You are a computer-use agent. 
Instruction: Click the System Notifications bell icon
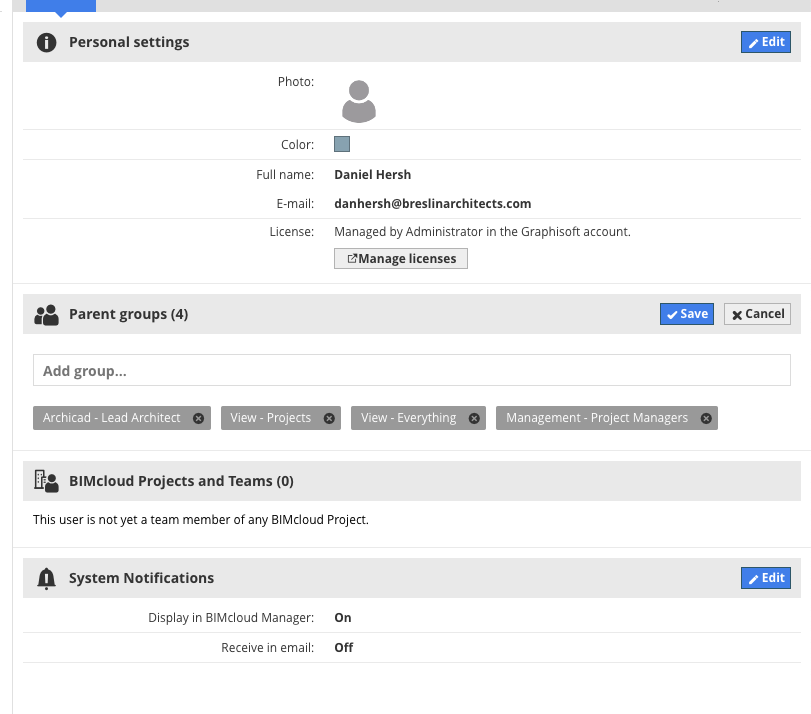click(x=46, y=578)
